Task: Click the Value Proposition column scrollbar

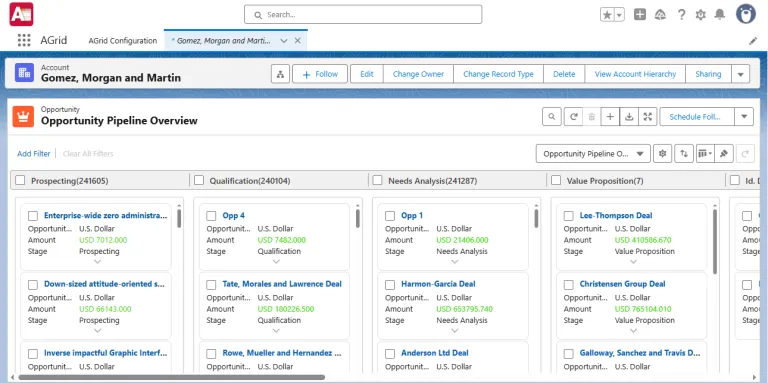Action: (x=715, y=241)
